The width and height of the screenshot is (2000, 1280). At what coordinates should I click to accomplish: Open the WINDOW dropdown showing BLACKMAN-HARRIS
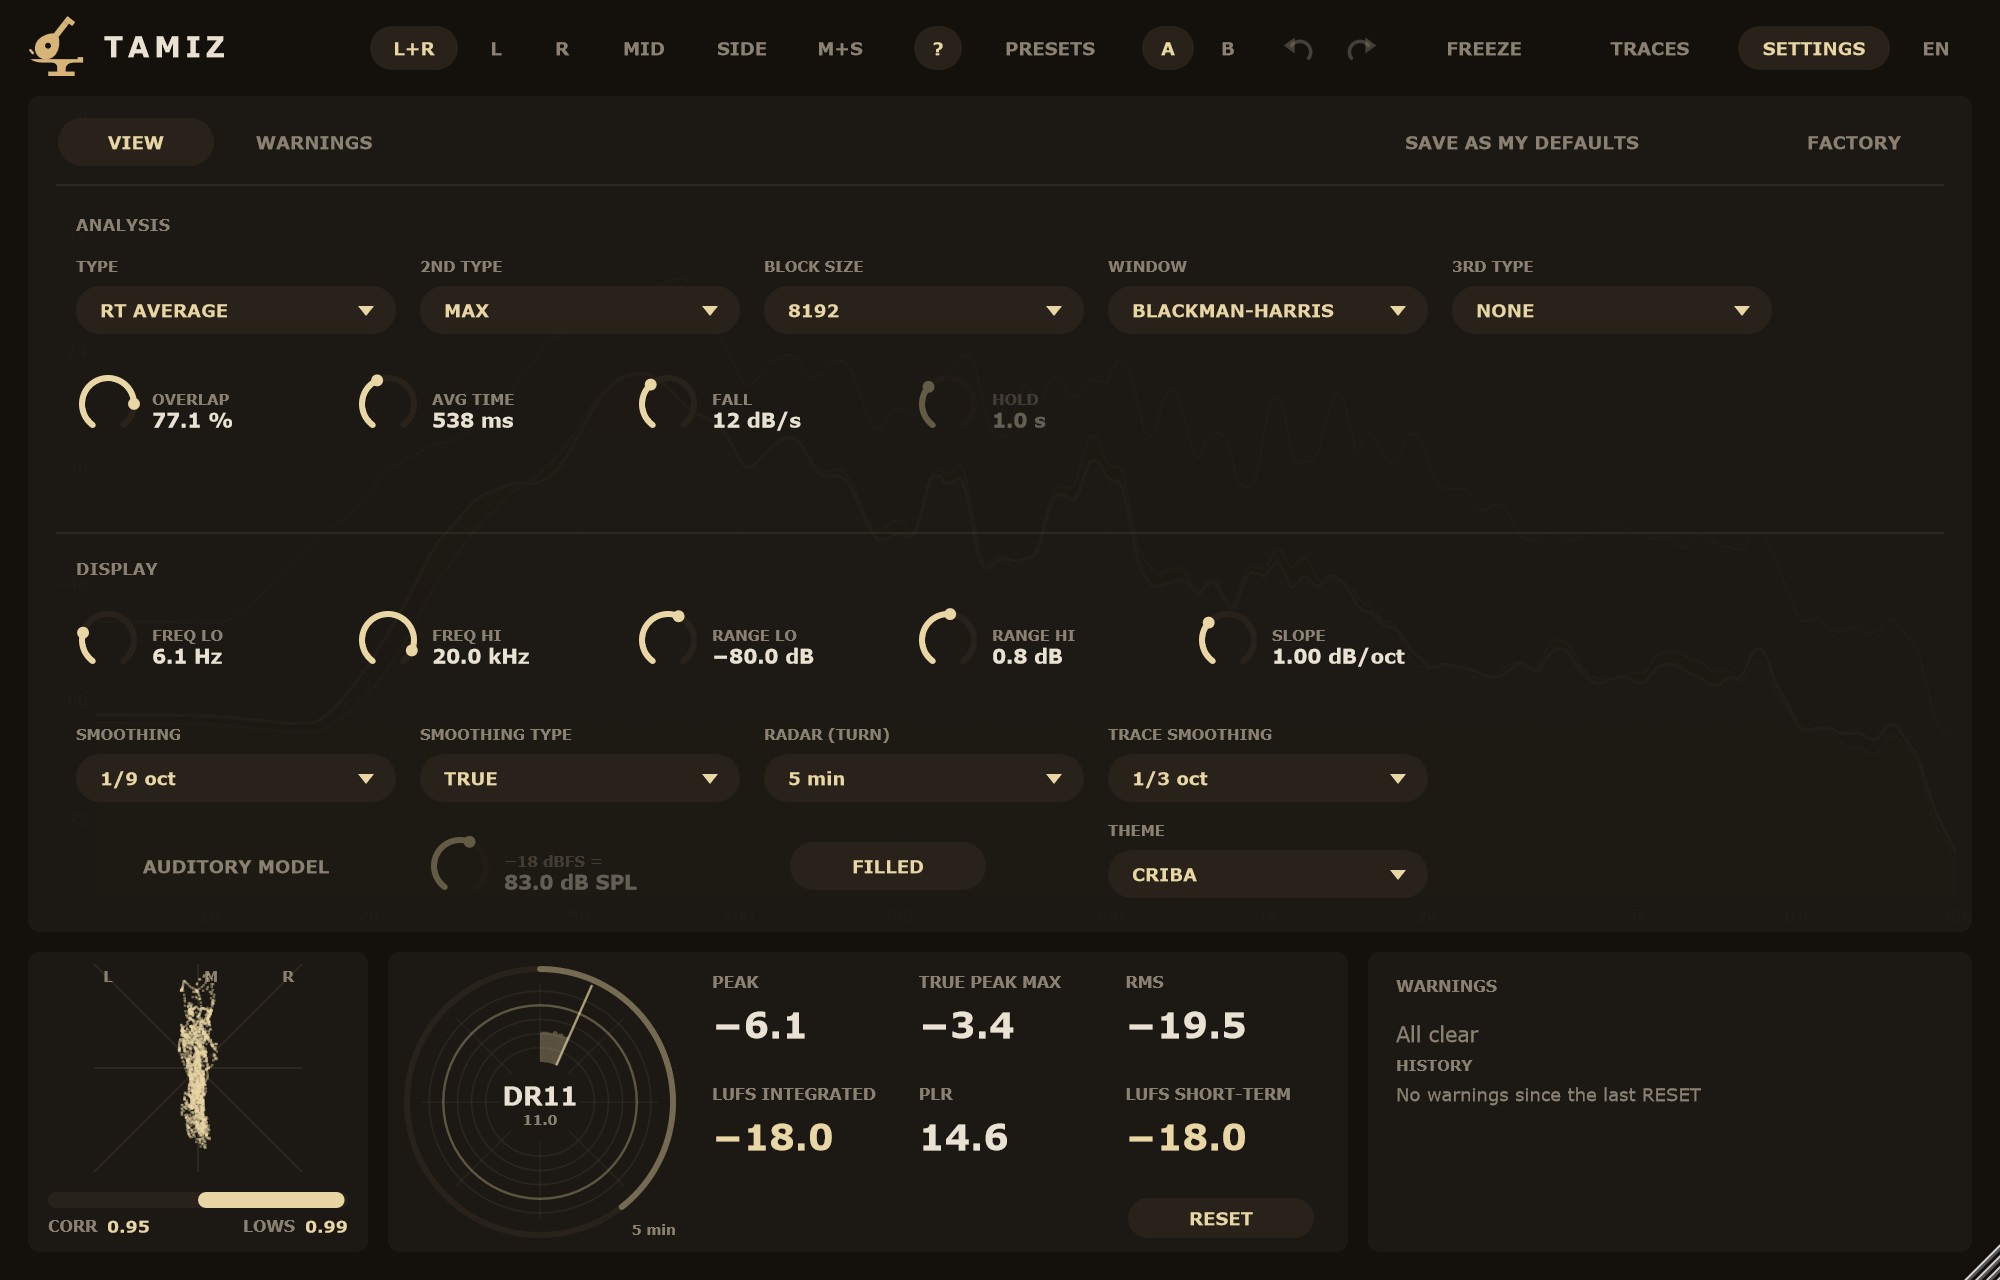1268,310
